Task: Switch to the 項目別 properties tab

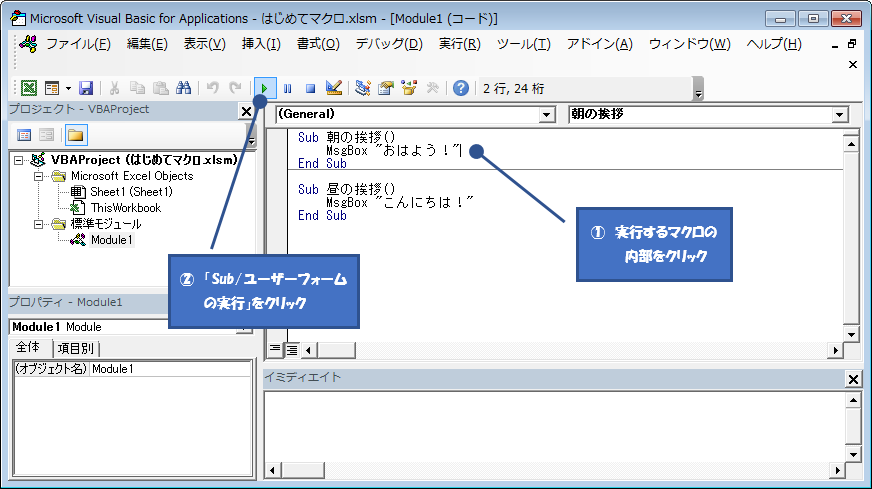Action: [x=76, y=349]
